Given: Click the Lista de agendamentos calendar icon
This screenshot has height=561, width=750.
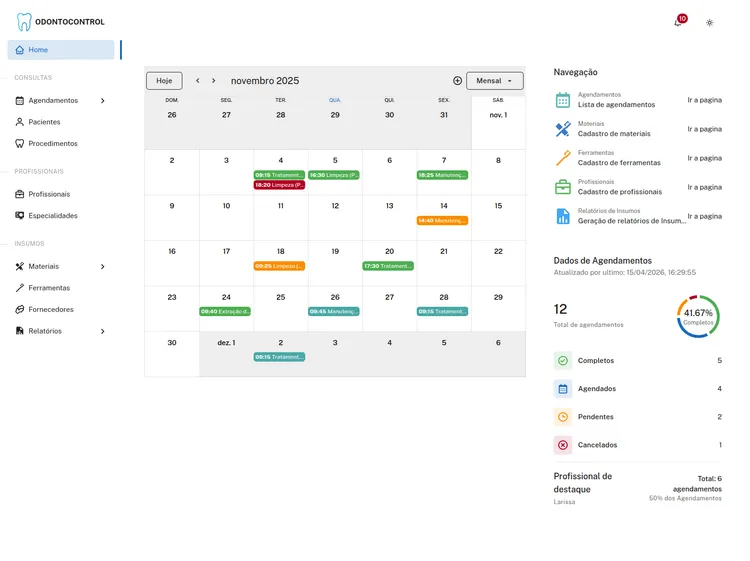Looking at the screenshot, I should coord(563,100).
